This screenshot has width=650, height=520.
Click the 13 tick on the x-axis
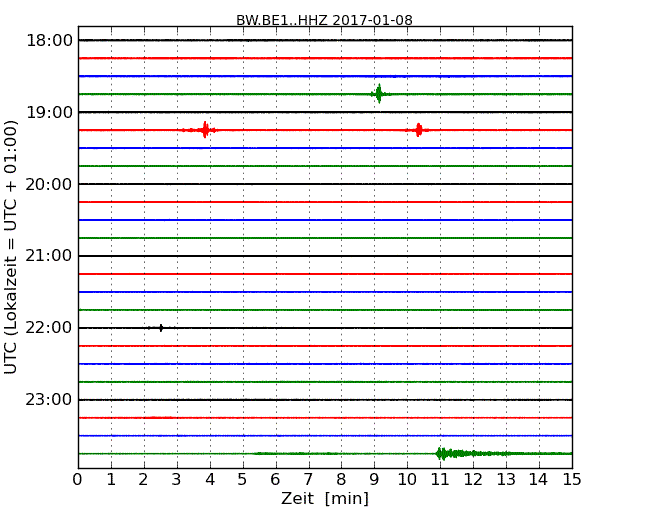pyautogui.click(x=506, y=480)
